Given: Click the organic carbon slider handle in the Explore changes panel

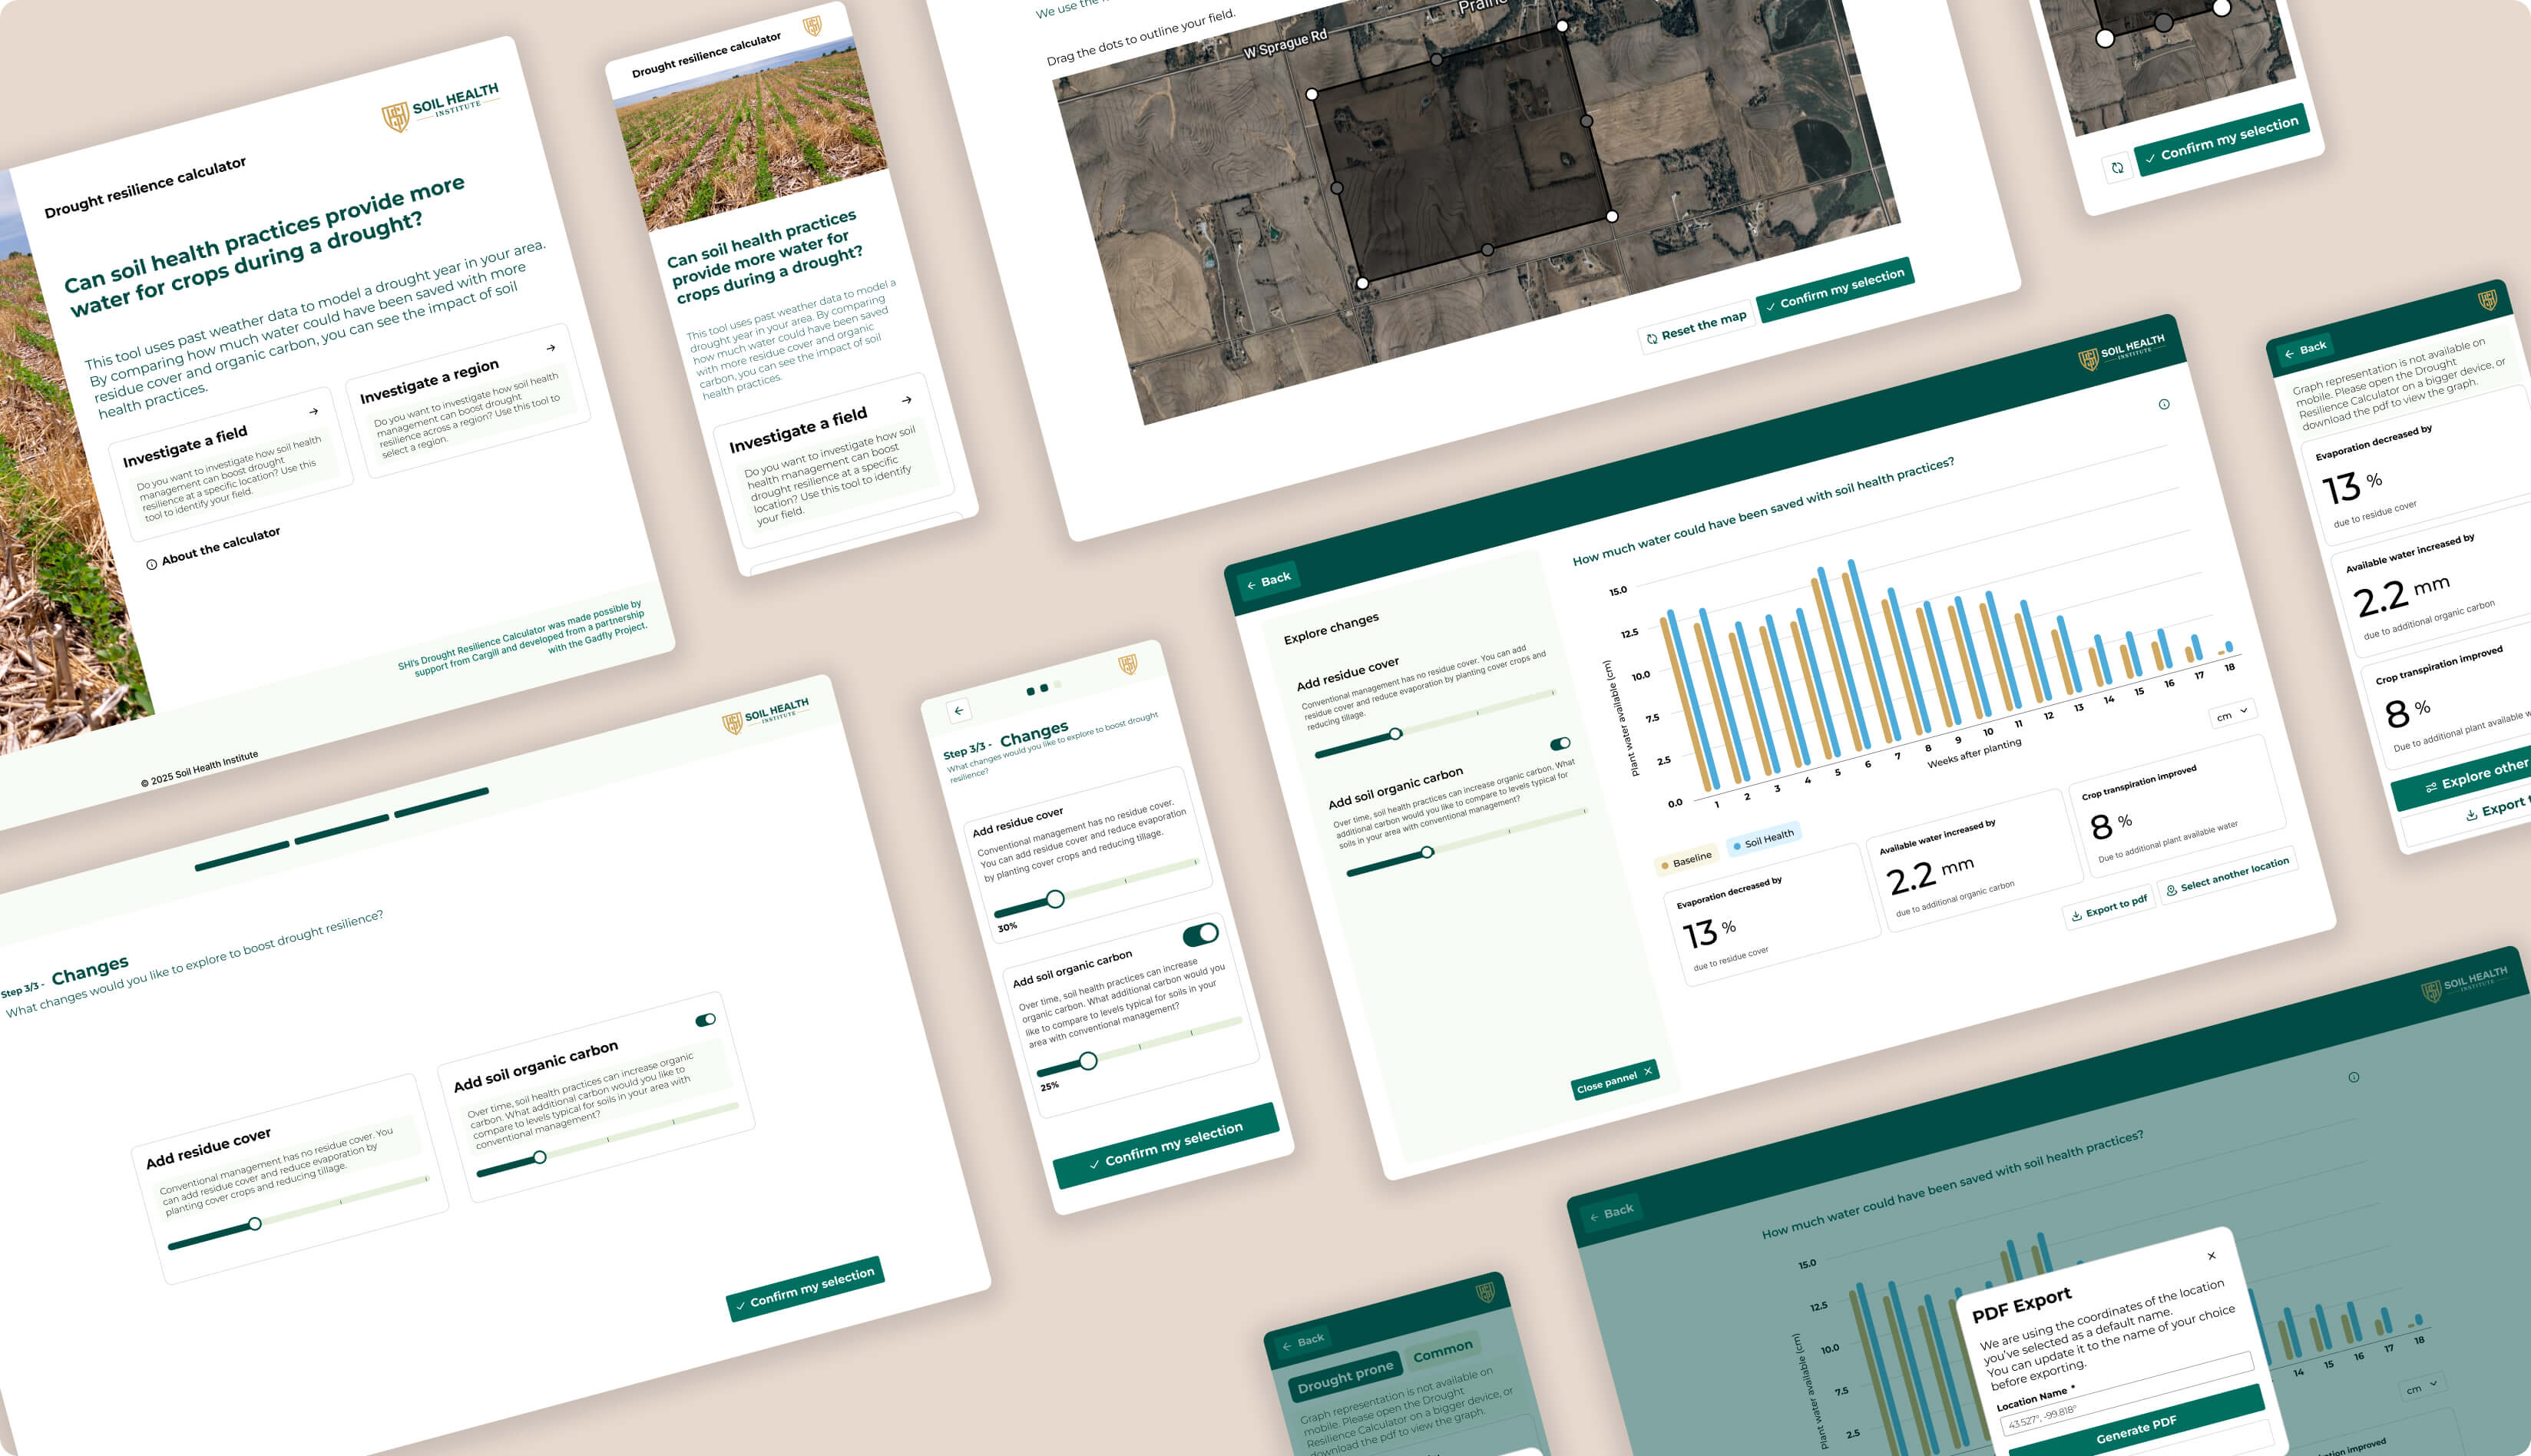Looking at the screenshot, I should tap(1427, 852).
